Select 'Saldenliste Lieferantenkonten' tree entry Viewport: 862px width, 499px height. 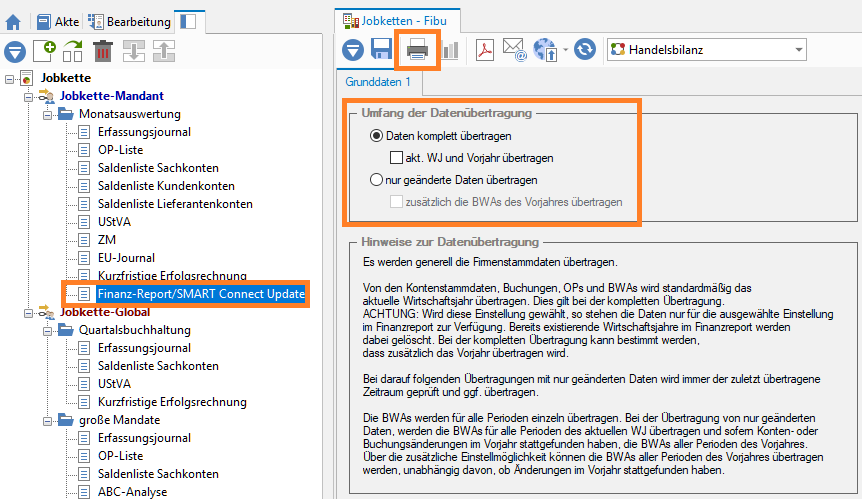click(x=175, y=204)
